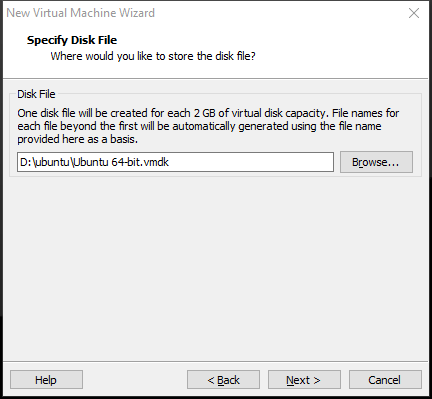Click the Specify Disk File heading
Viewport: 432px width, 399px height.
[x=72, y=40]
